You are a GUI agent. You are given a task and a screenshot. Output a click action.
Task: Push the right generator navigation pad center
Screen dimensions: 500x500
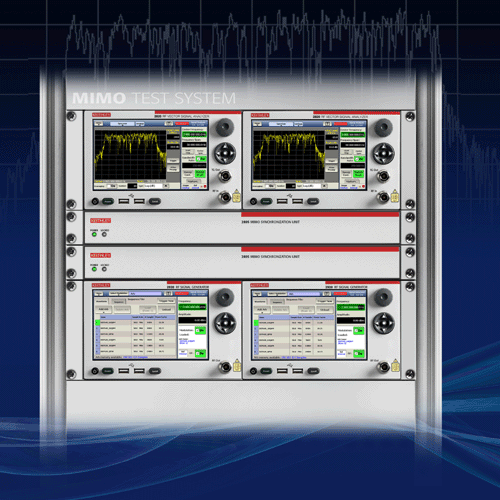384,323
